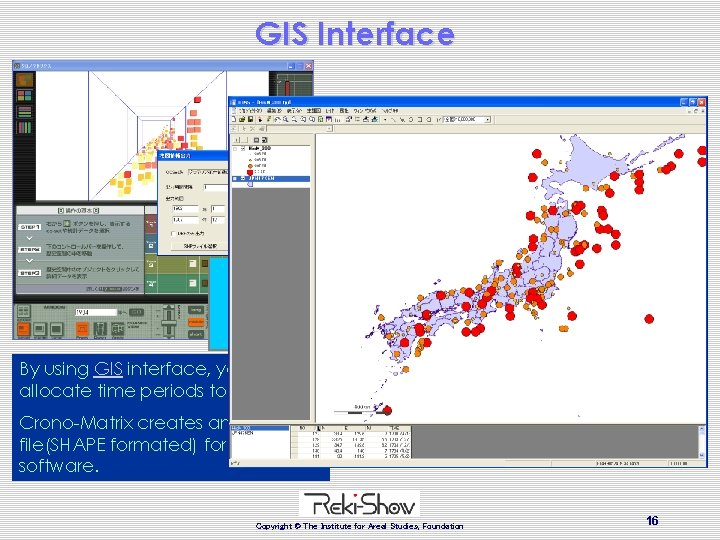The width and height of the screenshot is (720, 540).
Task: Open the Edit menu in GIS window
Action: [x=274, y=111]
